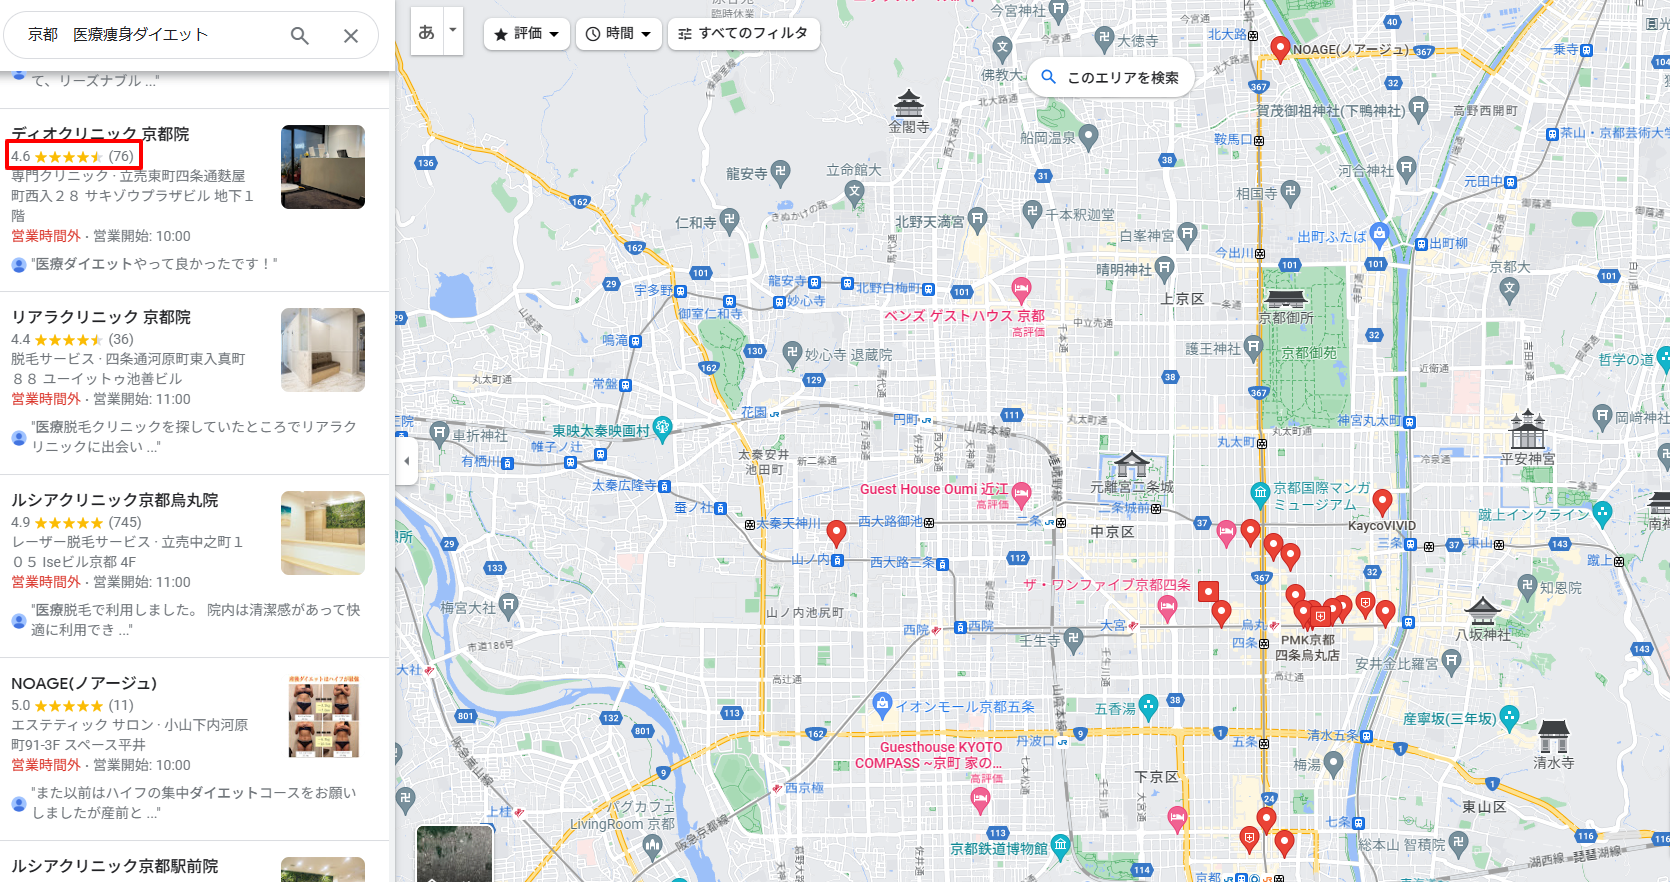Click the search magnifier icon

pyautogui.click(x=299, y=36)
